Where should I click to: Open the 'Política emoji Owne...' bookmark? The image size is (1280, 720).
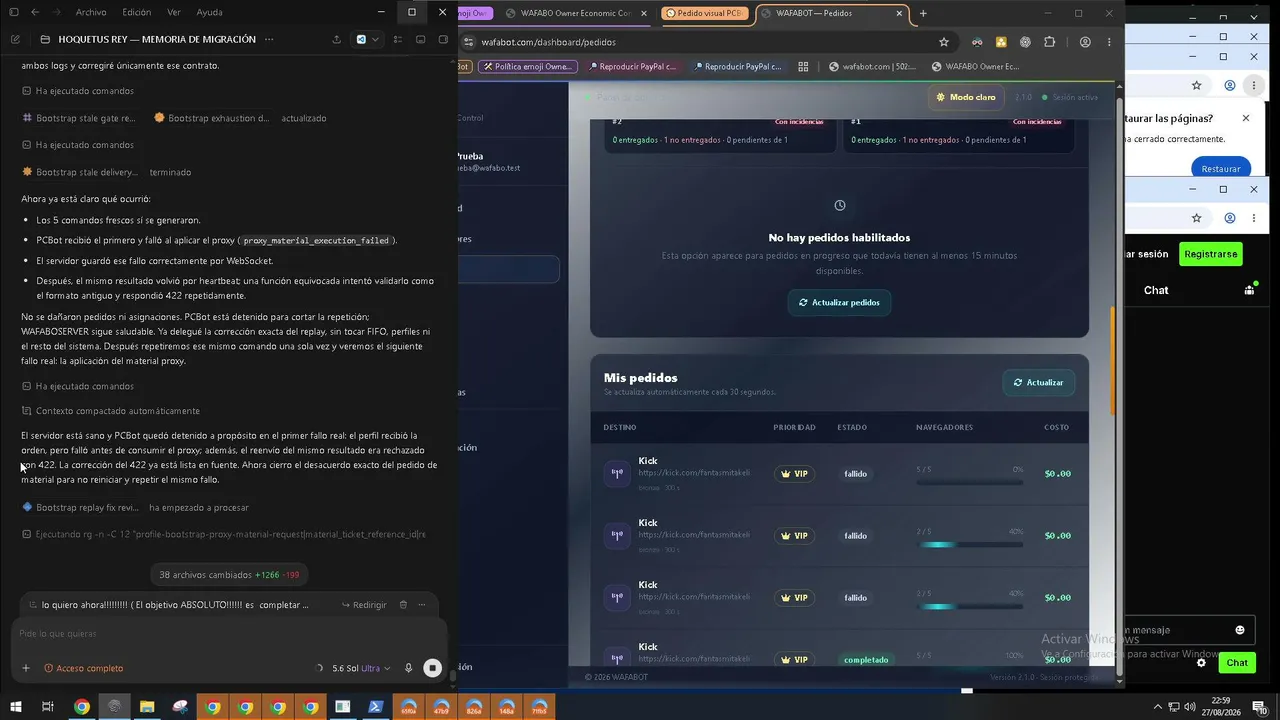[x=527, y=67]
